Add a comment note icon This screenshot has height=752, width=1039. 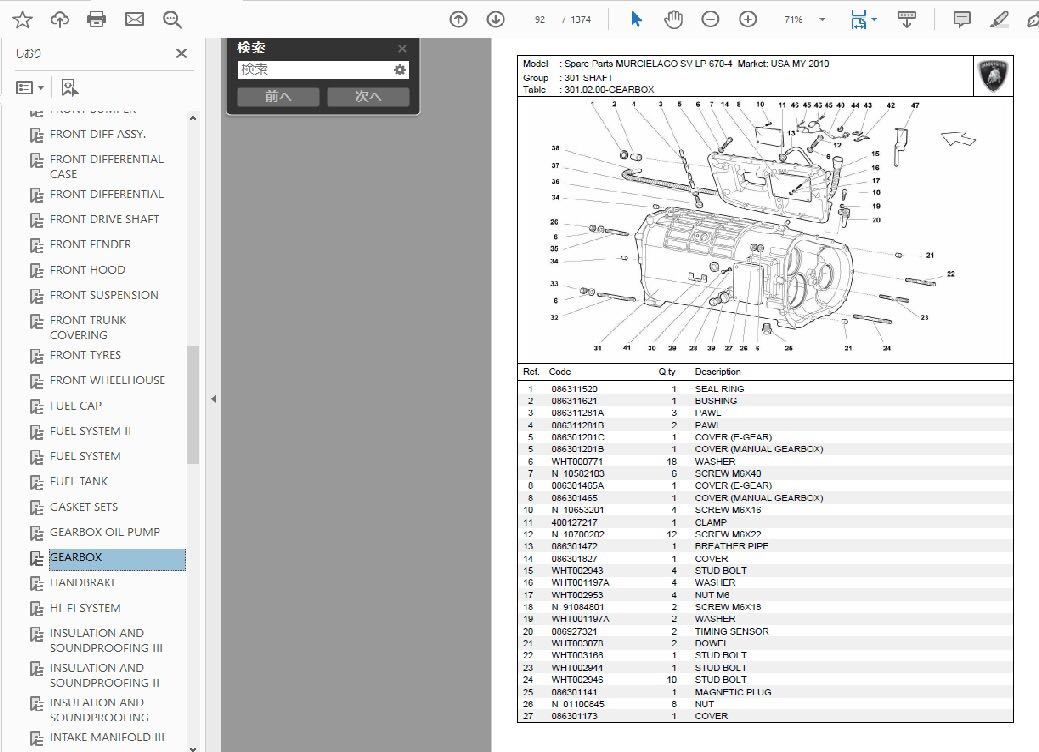click(962, 20)
